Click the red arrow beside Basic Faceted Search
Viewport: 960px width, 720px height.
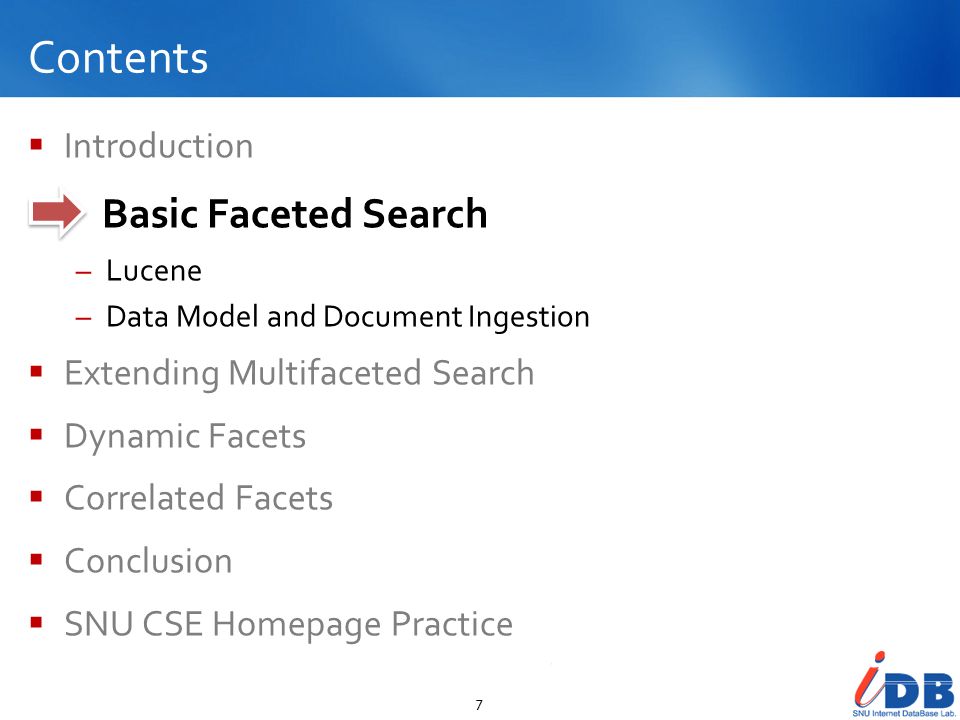coord(56,212)
